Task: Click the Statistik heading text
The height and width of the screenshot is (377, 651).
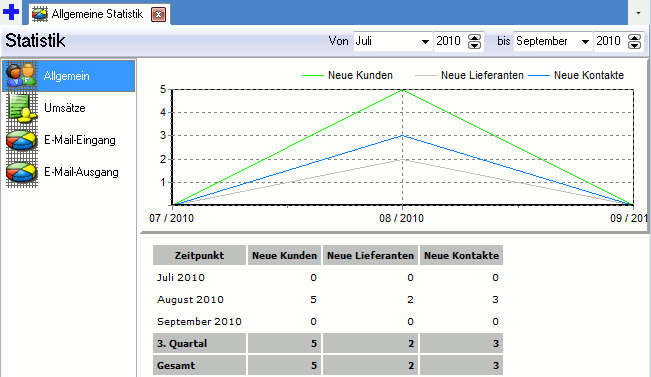Action: click(35, 41)
